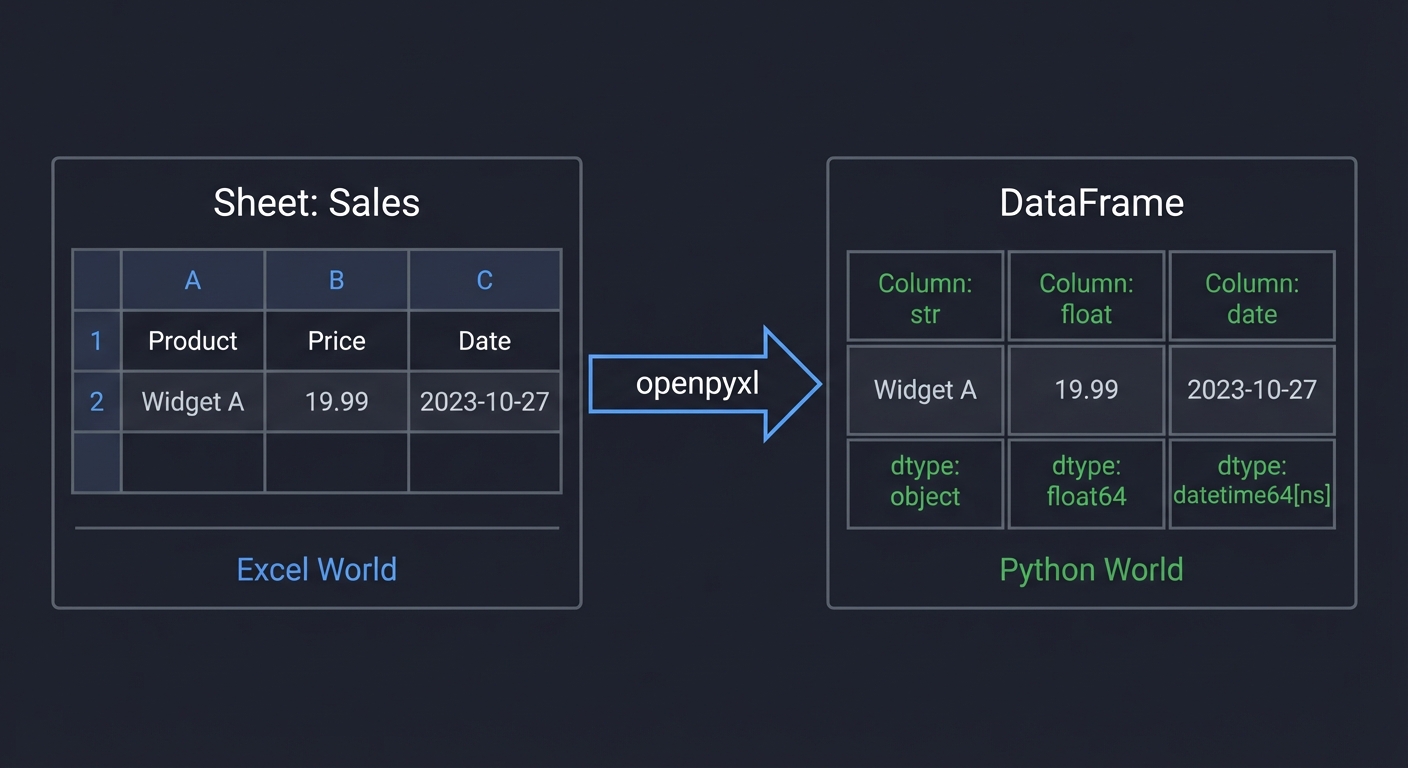Expand the dtype: datetime64[ns] cell

(1251, 483)
